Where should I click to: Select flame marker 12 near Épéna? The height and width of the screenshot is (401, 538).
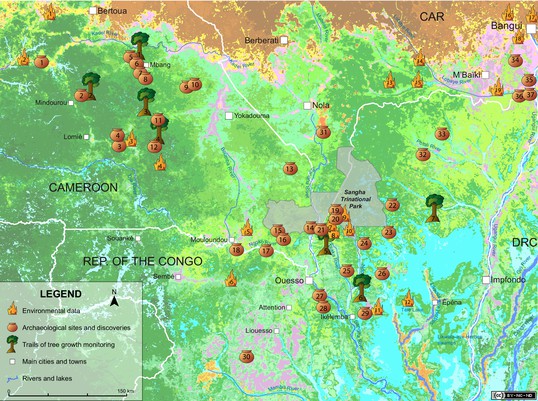pos(408,298)
